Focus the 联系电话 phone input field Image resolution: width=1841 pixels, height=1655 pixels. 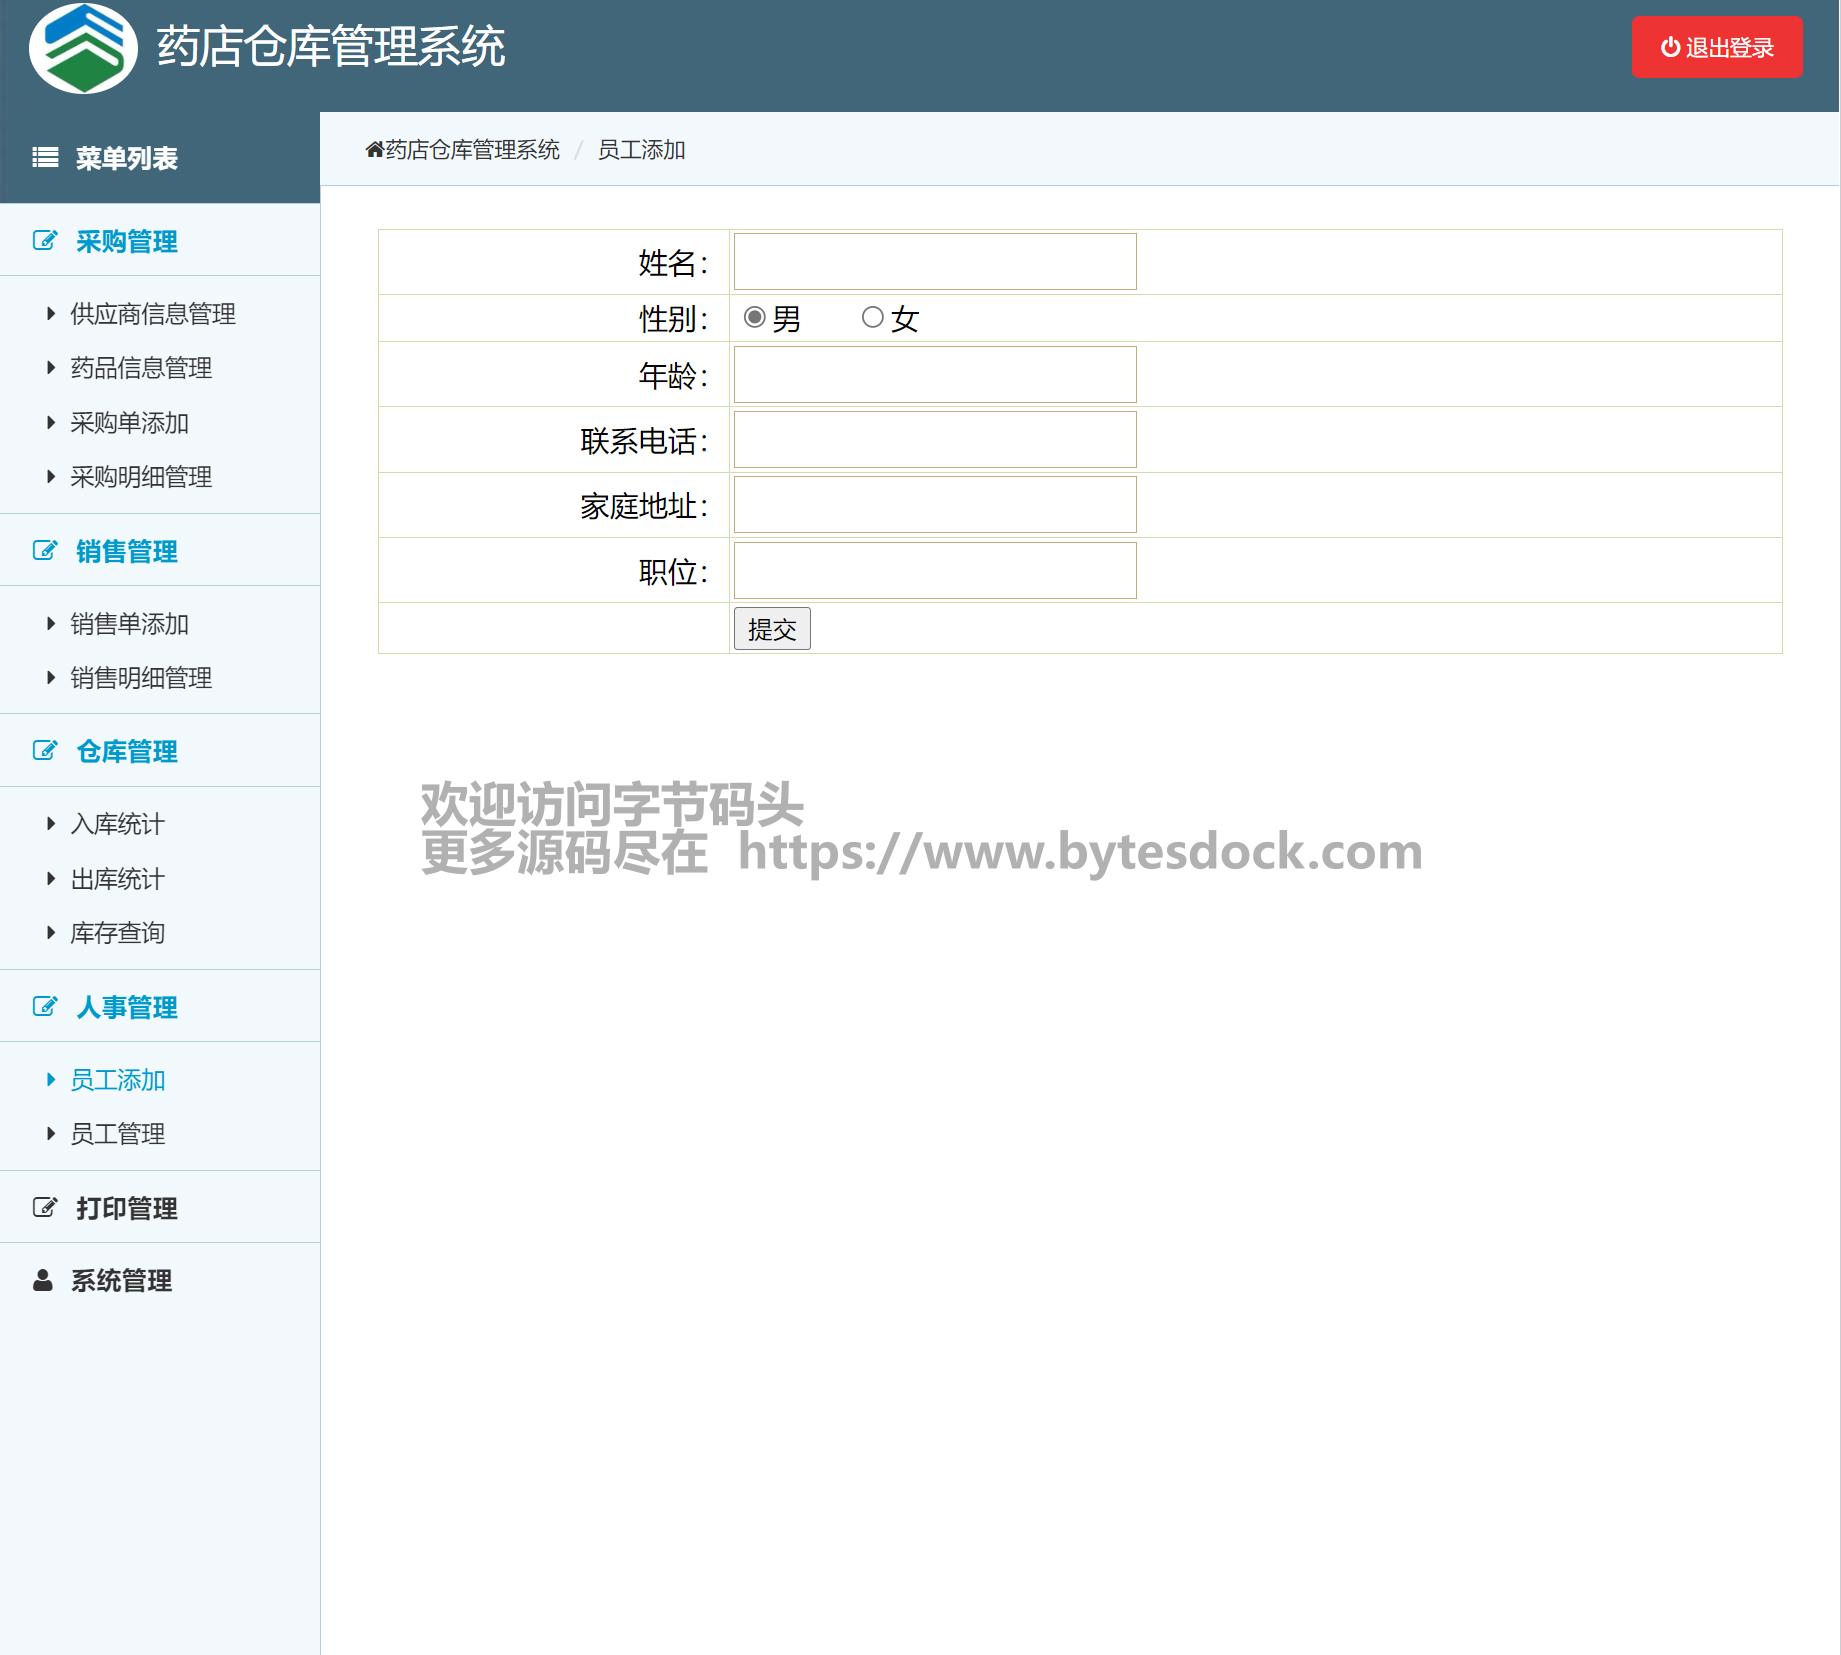pyautogui.click(x=935, y=440)
